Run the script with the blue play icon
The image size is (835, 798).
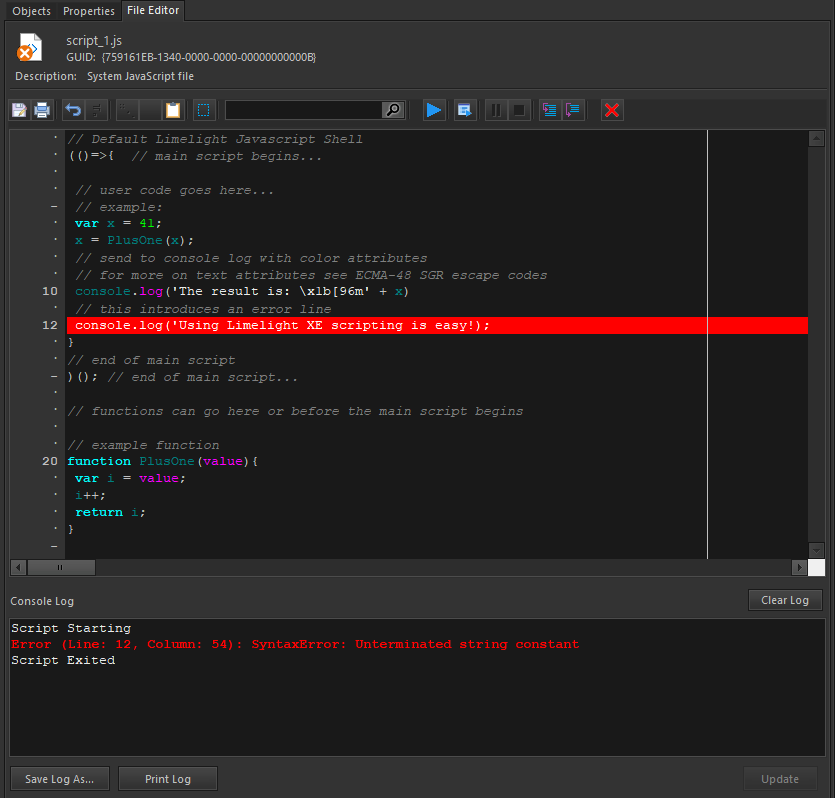click(434, 110)
